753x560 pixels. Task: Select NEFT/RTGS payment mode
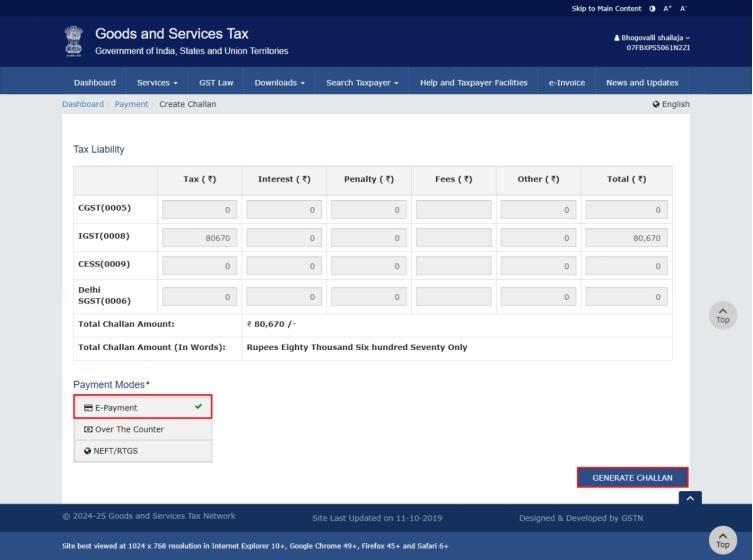pos(143,451)
